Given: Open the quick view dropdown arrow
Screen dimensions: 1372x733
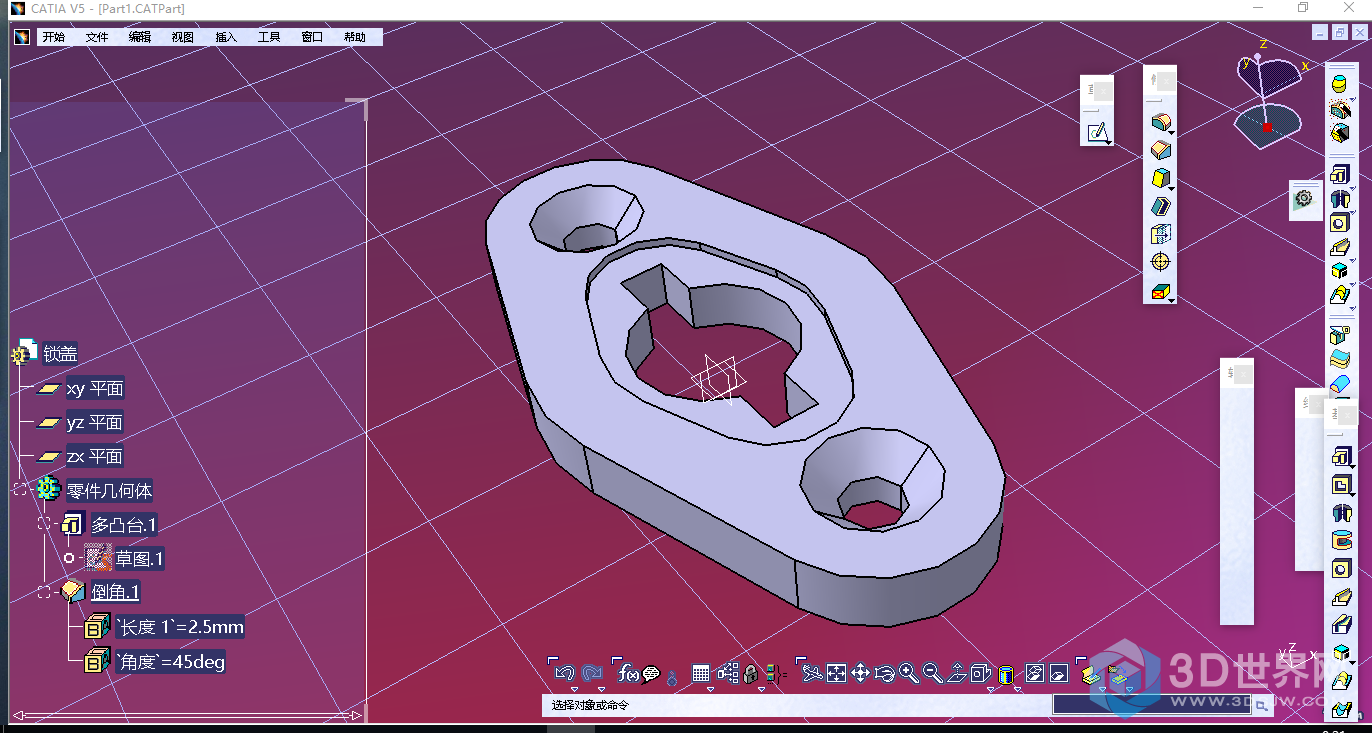Looking at the screenshot, I should click(x=990, y=689).
